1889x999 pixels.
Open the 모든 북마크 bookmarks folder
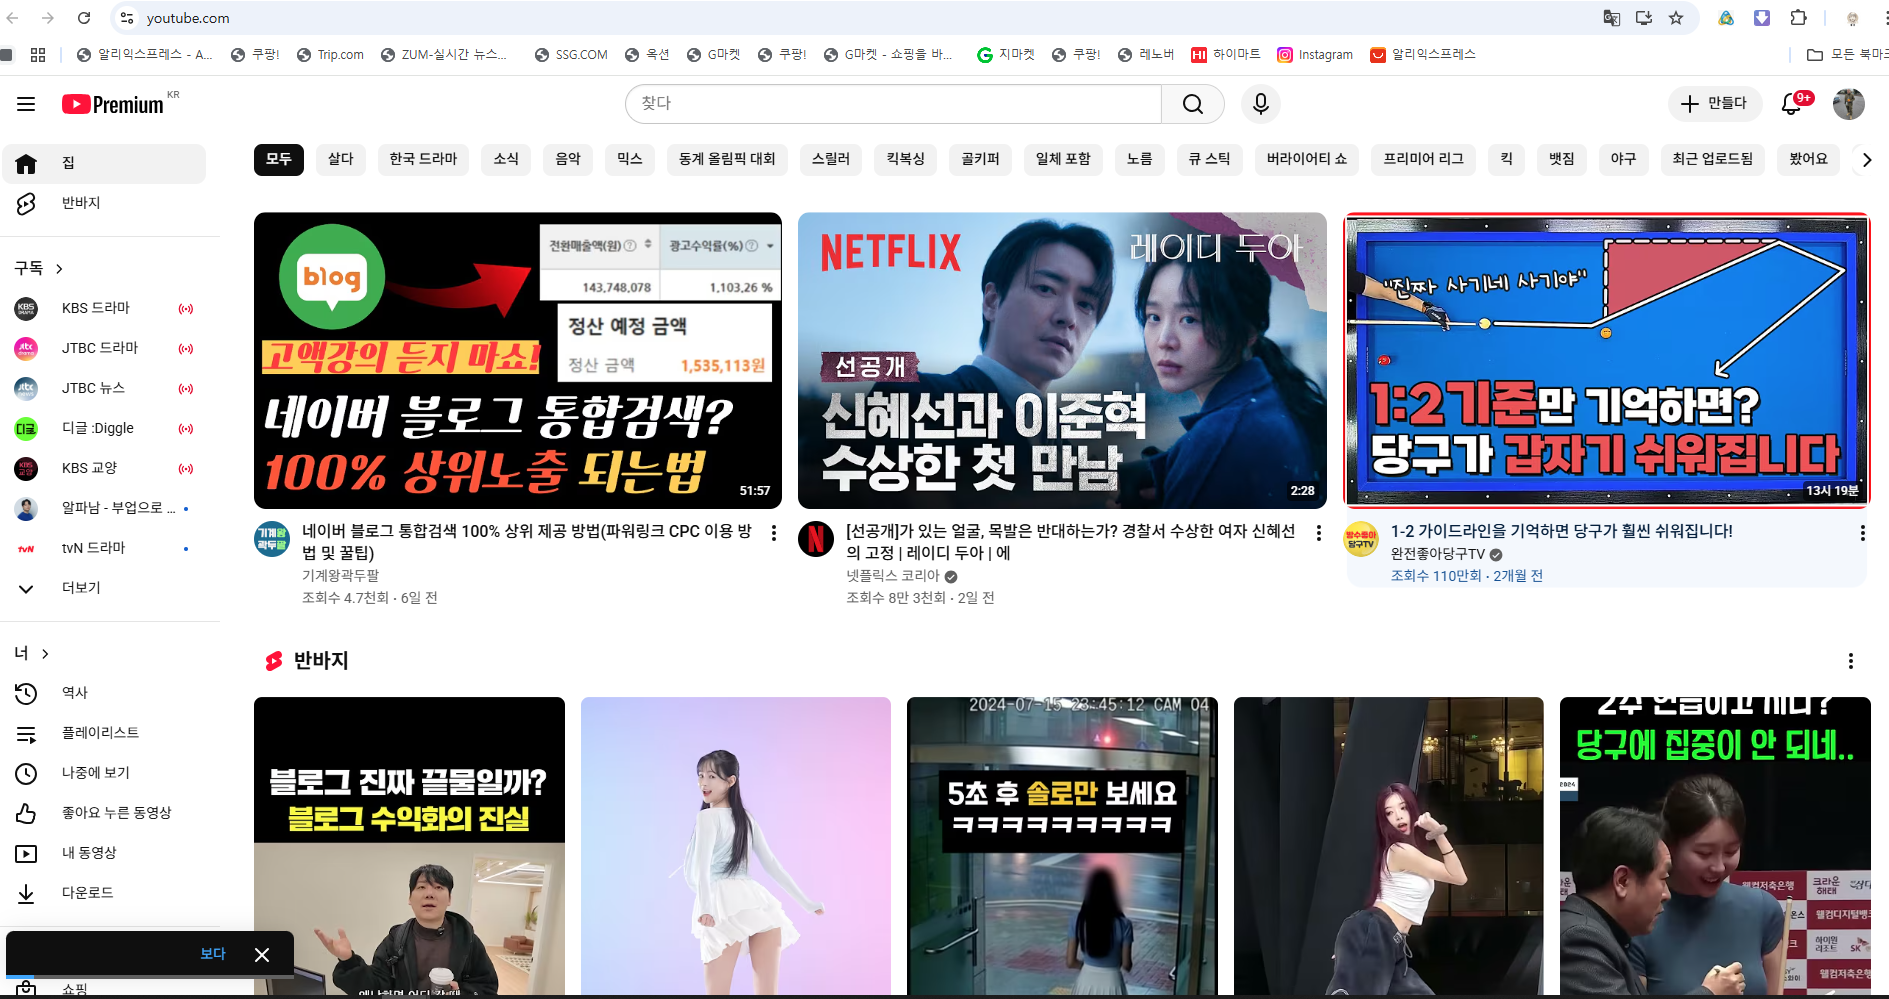pyautogui.click(x=1847, y=55)
